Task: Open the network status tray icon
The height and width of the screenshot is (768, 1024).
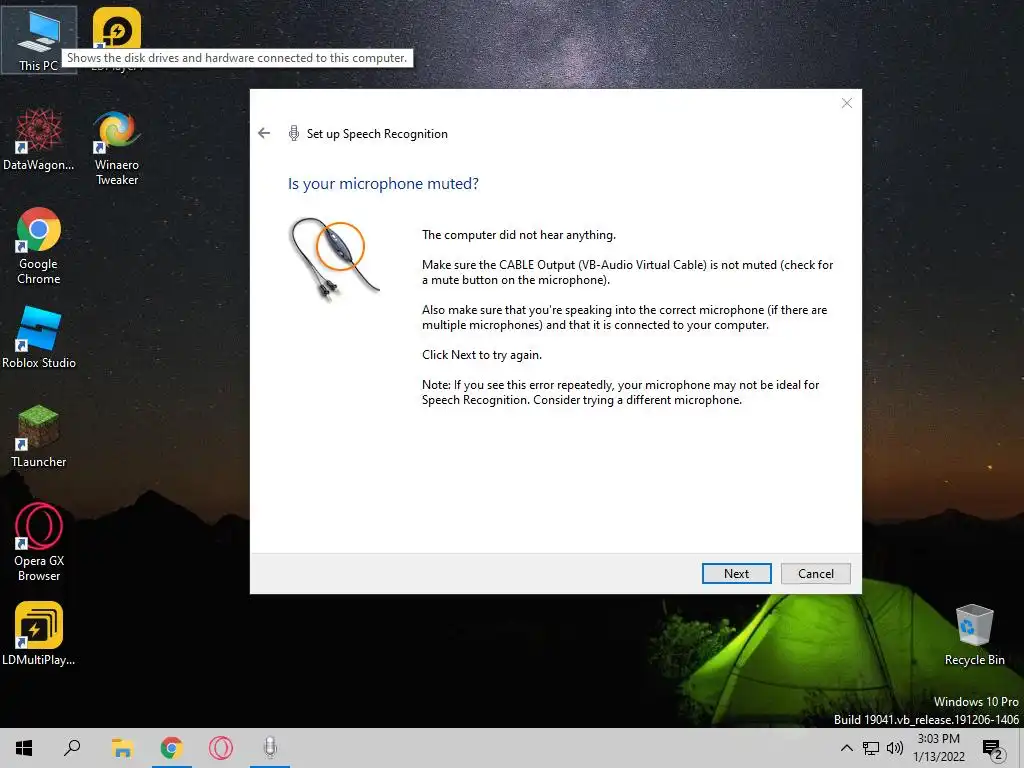Action: click(871, 748)
